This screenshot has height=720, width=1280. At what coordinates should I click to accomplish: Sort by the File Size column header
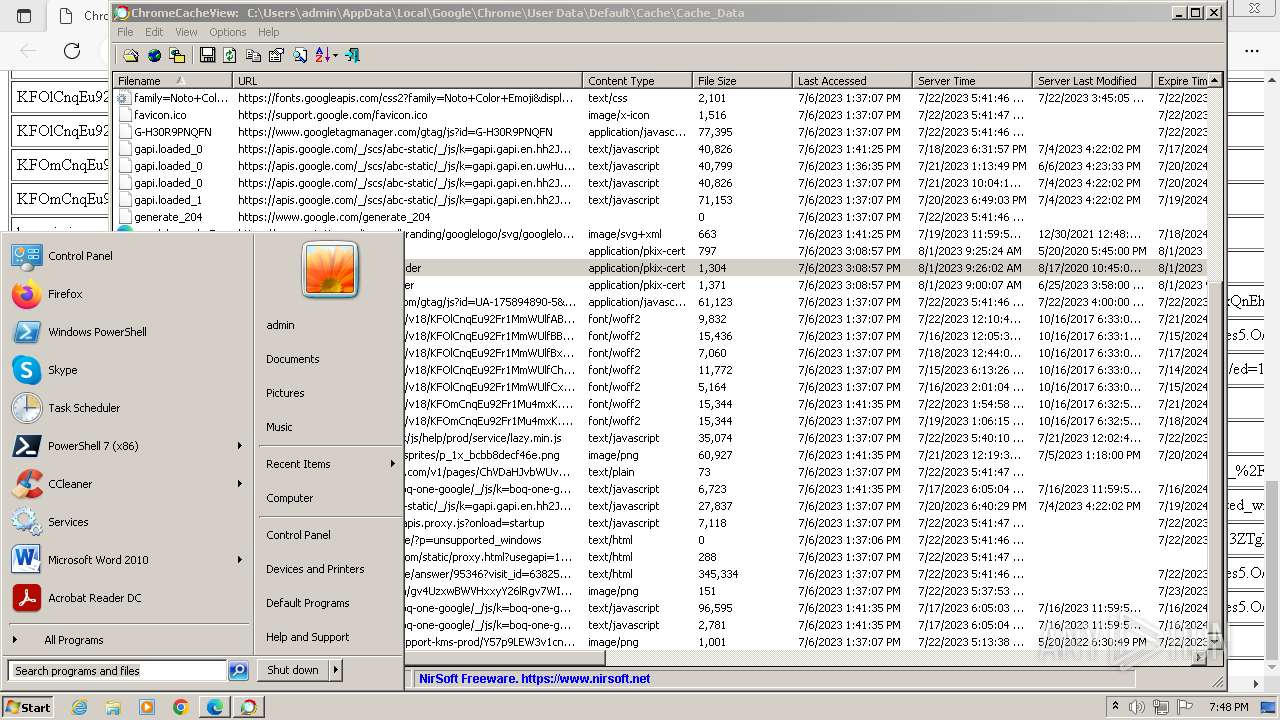(x=742, y=81)
